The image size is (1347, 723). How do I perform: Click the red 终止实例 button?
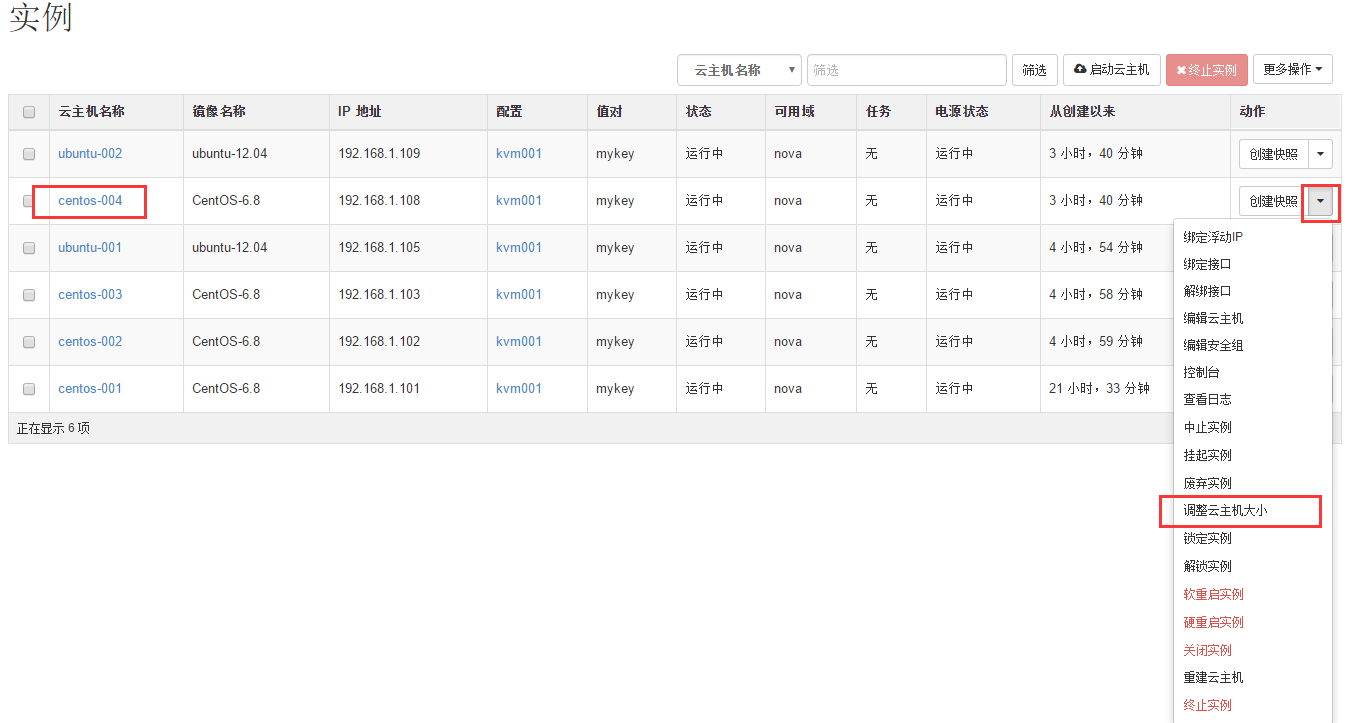click(x=1207, y=70)
